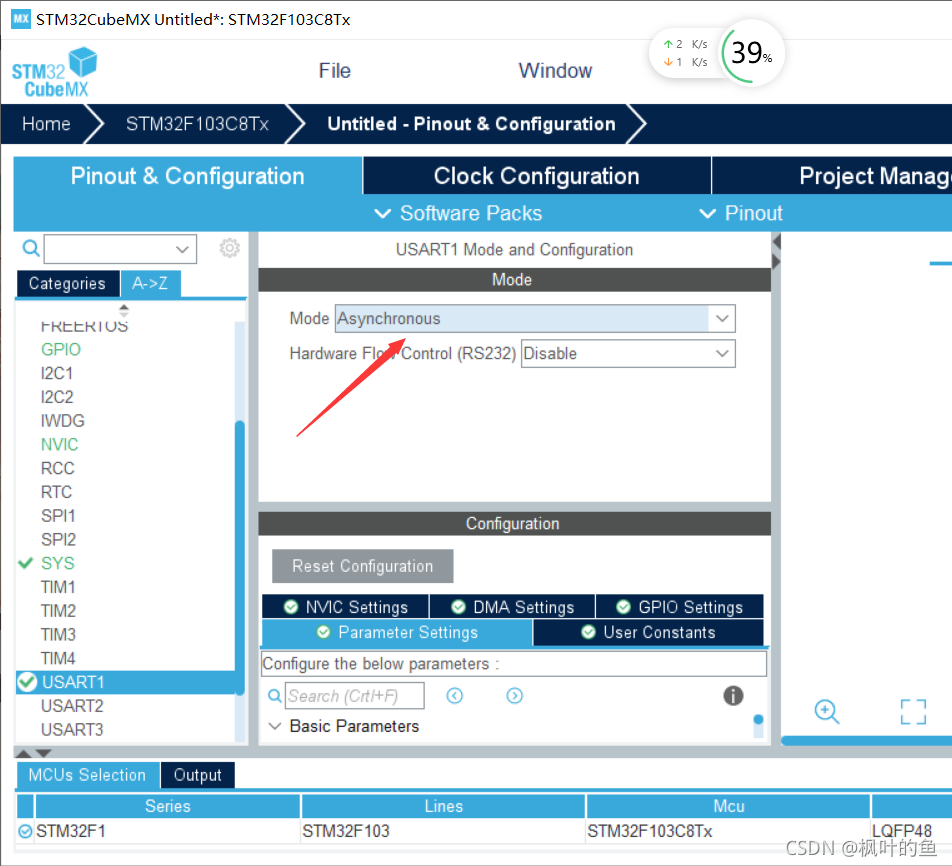The image size is (952, 866).
Task: Click the STM32CubeMX logo
Action: click(x=54, y=72)
